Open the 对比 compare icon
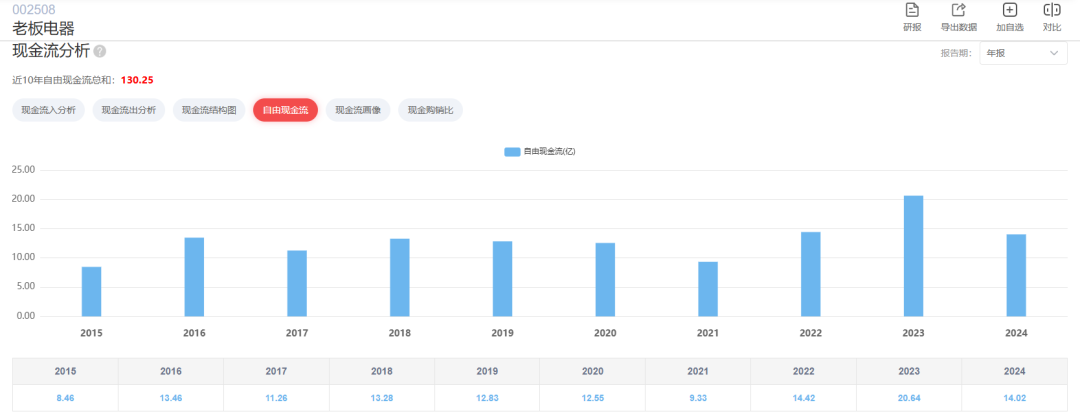The height and width of the screenshot is (416, 1080). pos(1052,10)
